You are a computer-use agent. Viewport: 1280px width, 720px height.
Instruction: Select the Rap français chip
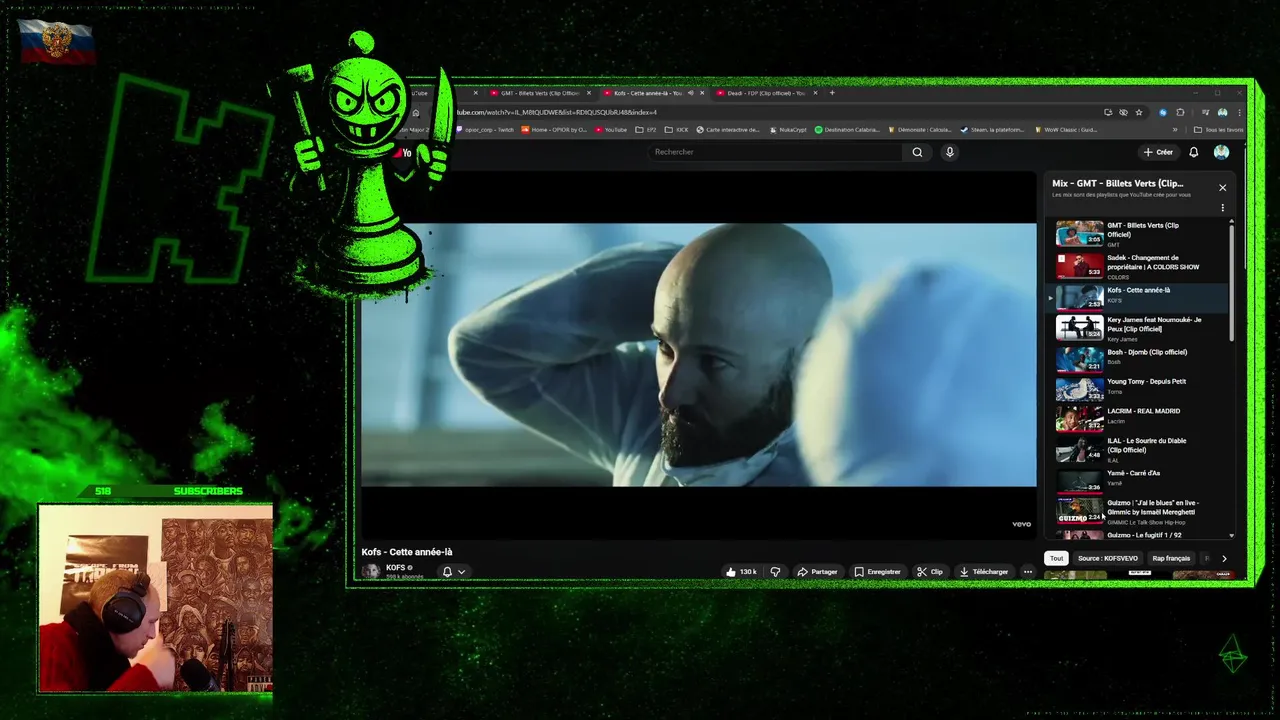click(x=1171, y=558)
